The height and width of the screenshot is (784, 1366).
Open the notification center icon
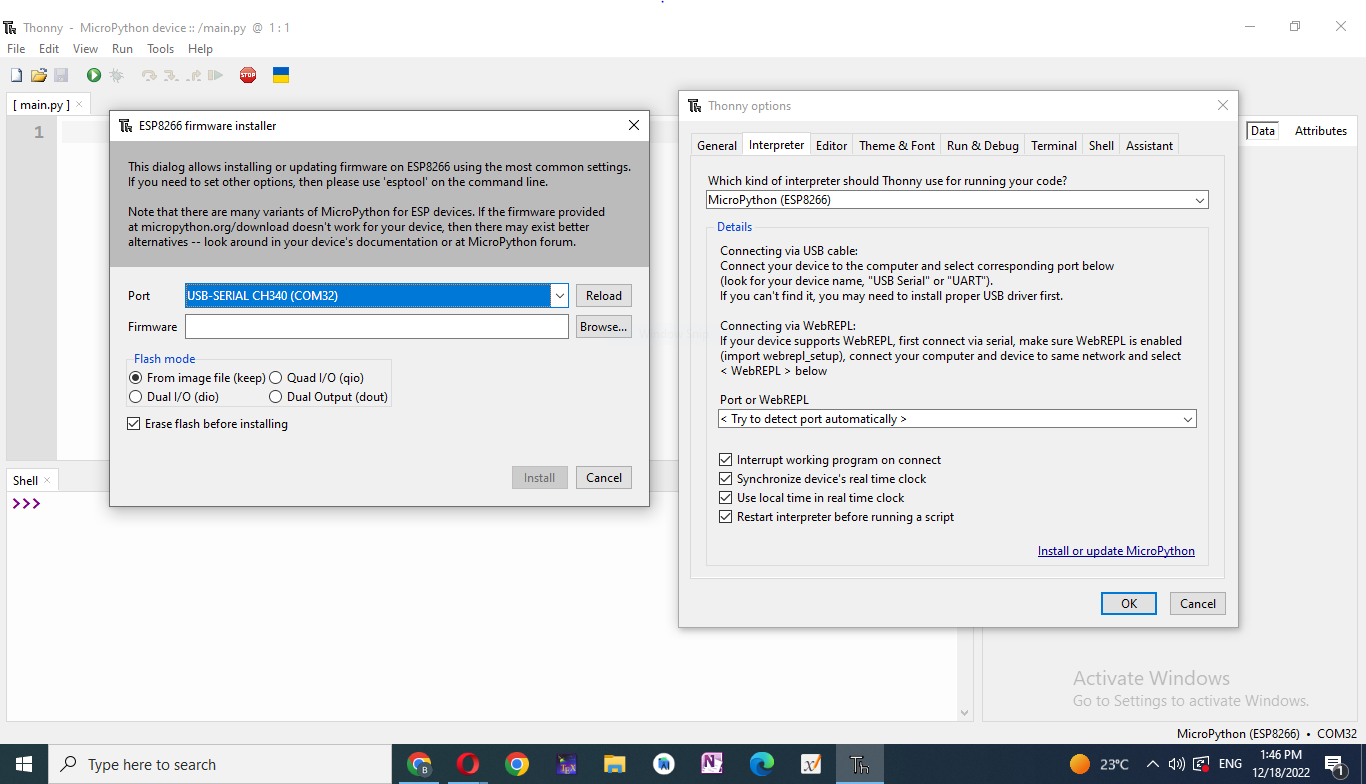click(1335, 764)
